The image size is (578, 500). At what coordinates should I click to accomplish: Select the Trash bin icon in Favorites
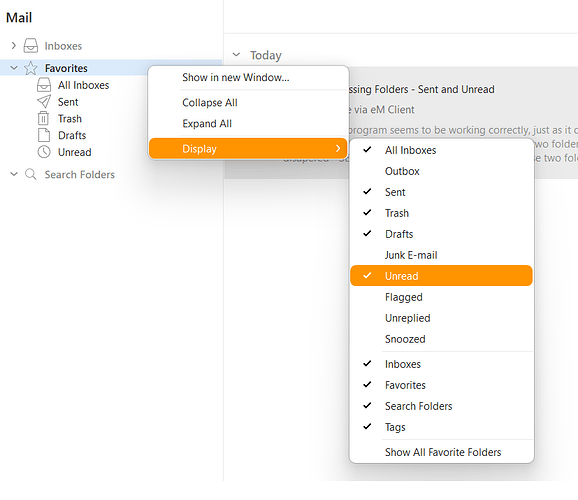43,118
